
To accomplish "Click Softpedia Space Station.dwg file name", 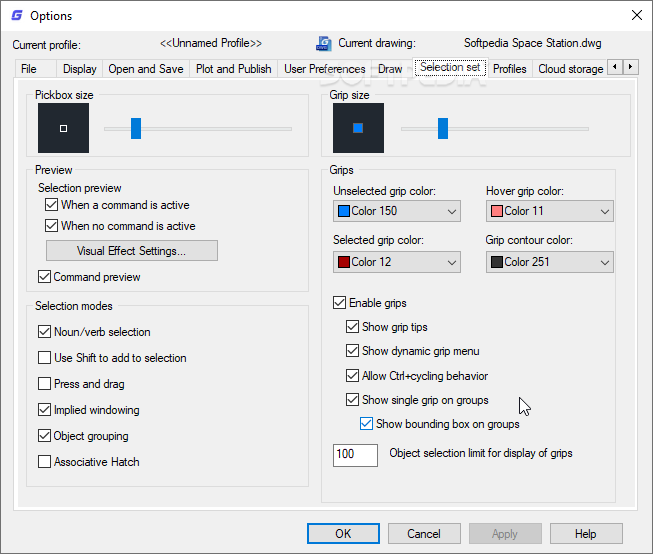I will coord(533,43).
